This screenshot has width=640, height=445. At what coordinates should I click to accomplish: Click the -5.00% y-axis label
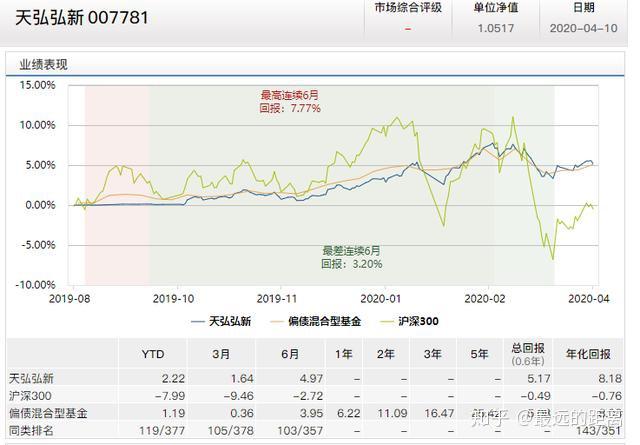click(38, 245)
